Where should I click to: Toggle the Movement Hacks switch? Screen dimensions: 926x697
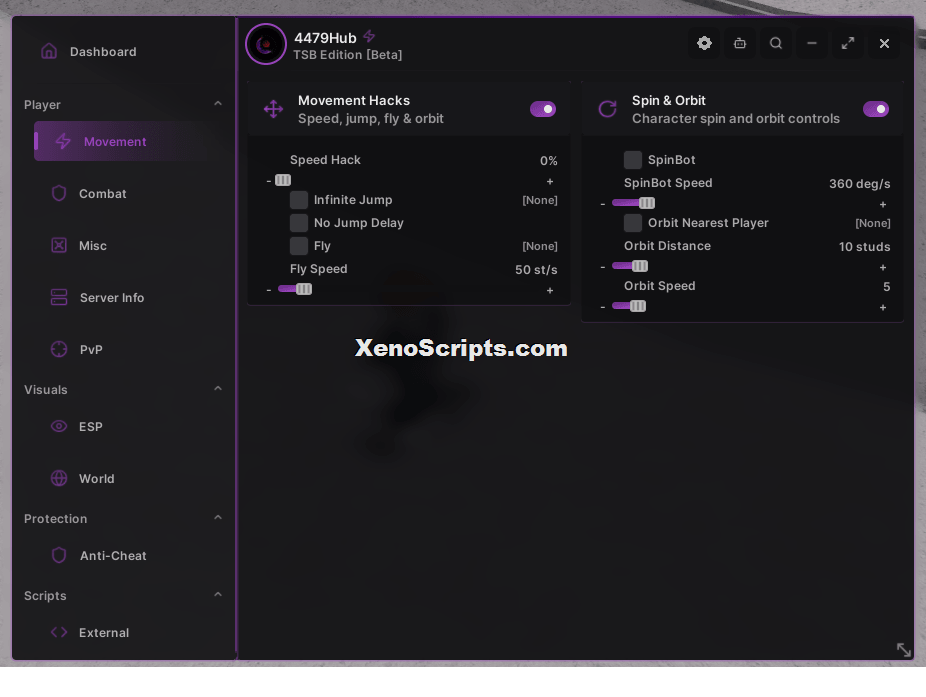[x=543, y=109]
